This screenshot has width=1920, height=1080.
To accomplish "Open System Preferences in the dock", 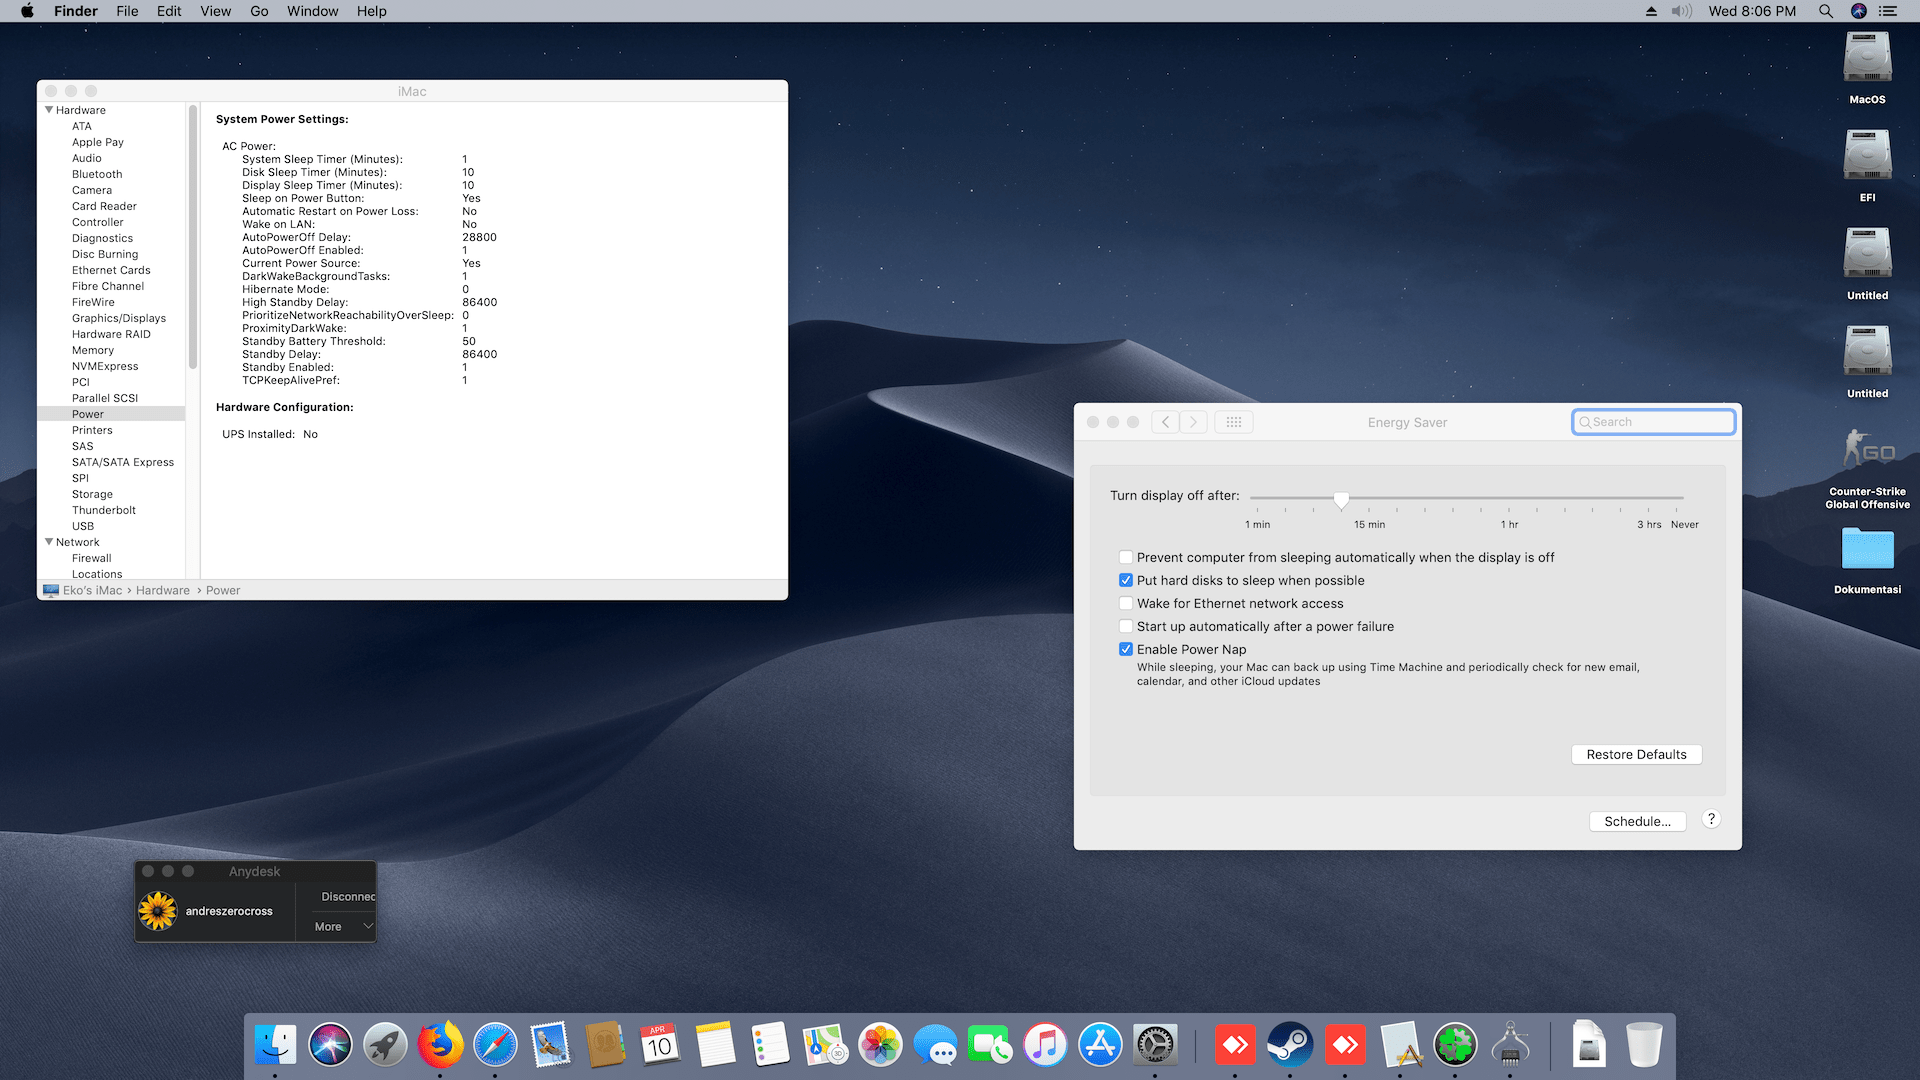I will coord(1155,1046).
